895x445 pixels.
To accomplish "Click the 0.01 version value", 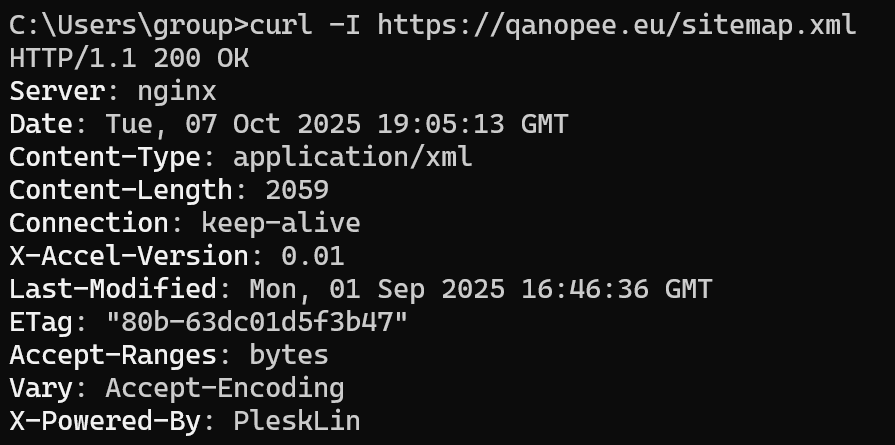I will tap(313, 256).
